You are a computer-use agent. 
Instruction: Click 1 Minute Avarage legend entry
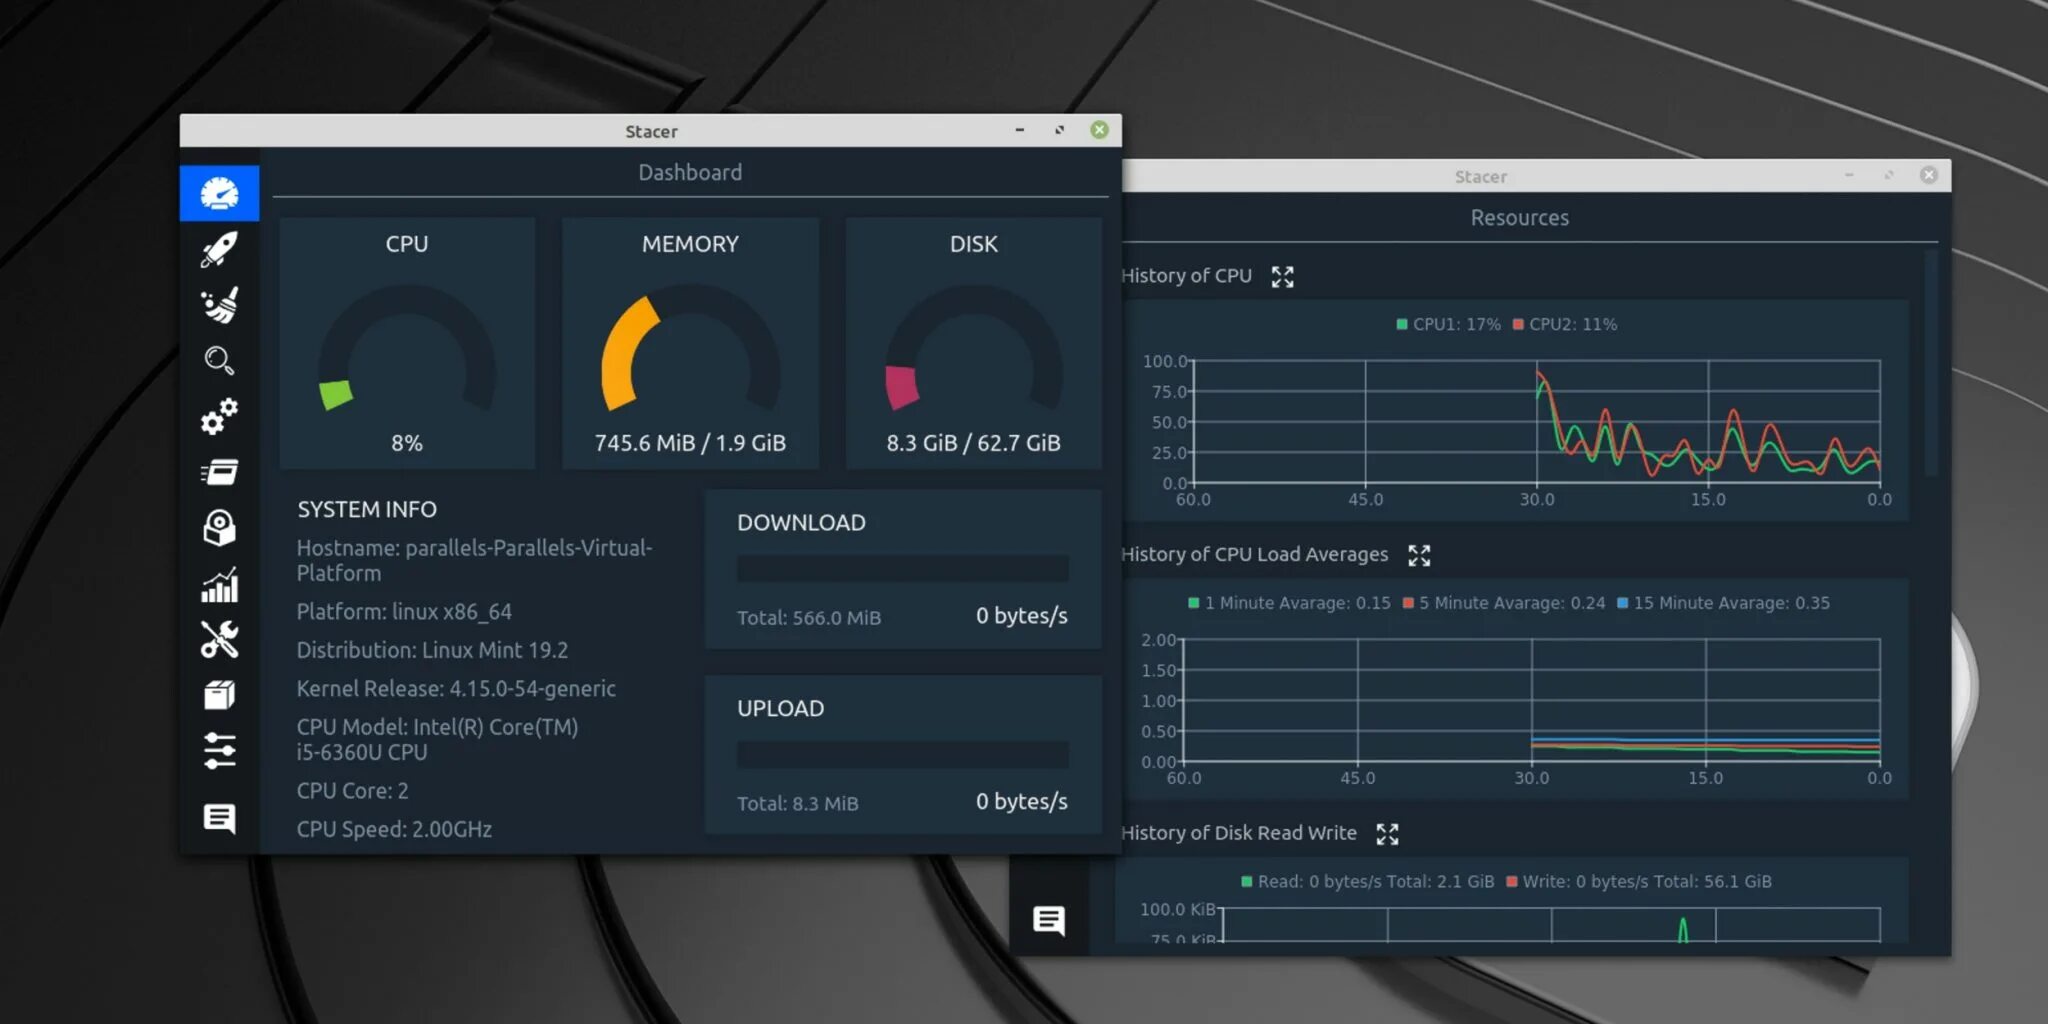[x=1288, y=603]
